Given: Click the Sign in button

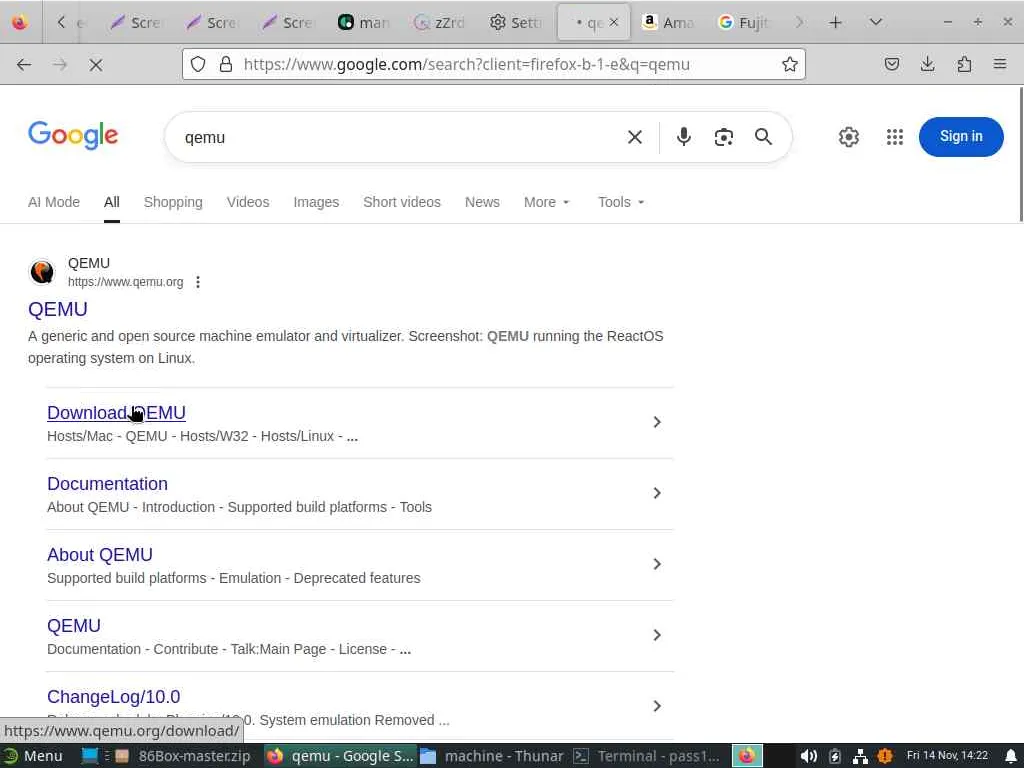Looking at the screenshot, I should [x=961, y=136].
